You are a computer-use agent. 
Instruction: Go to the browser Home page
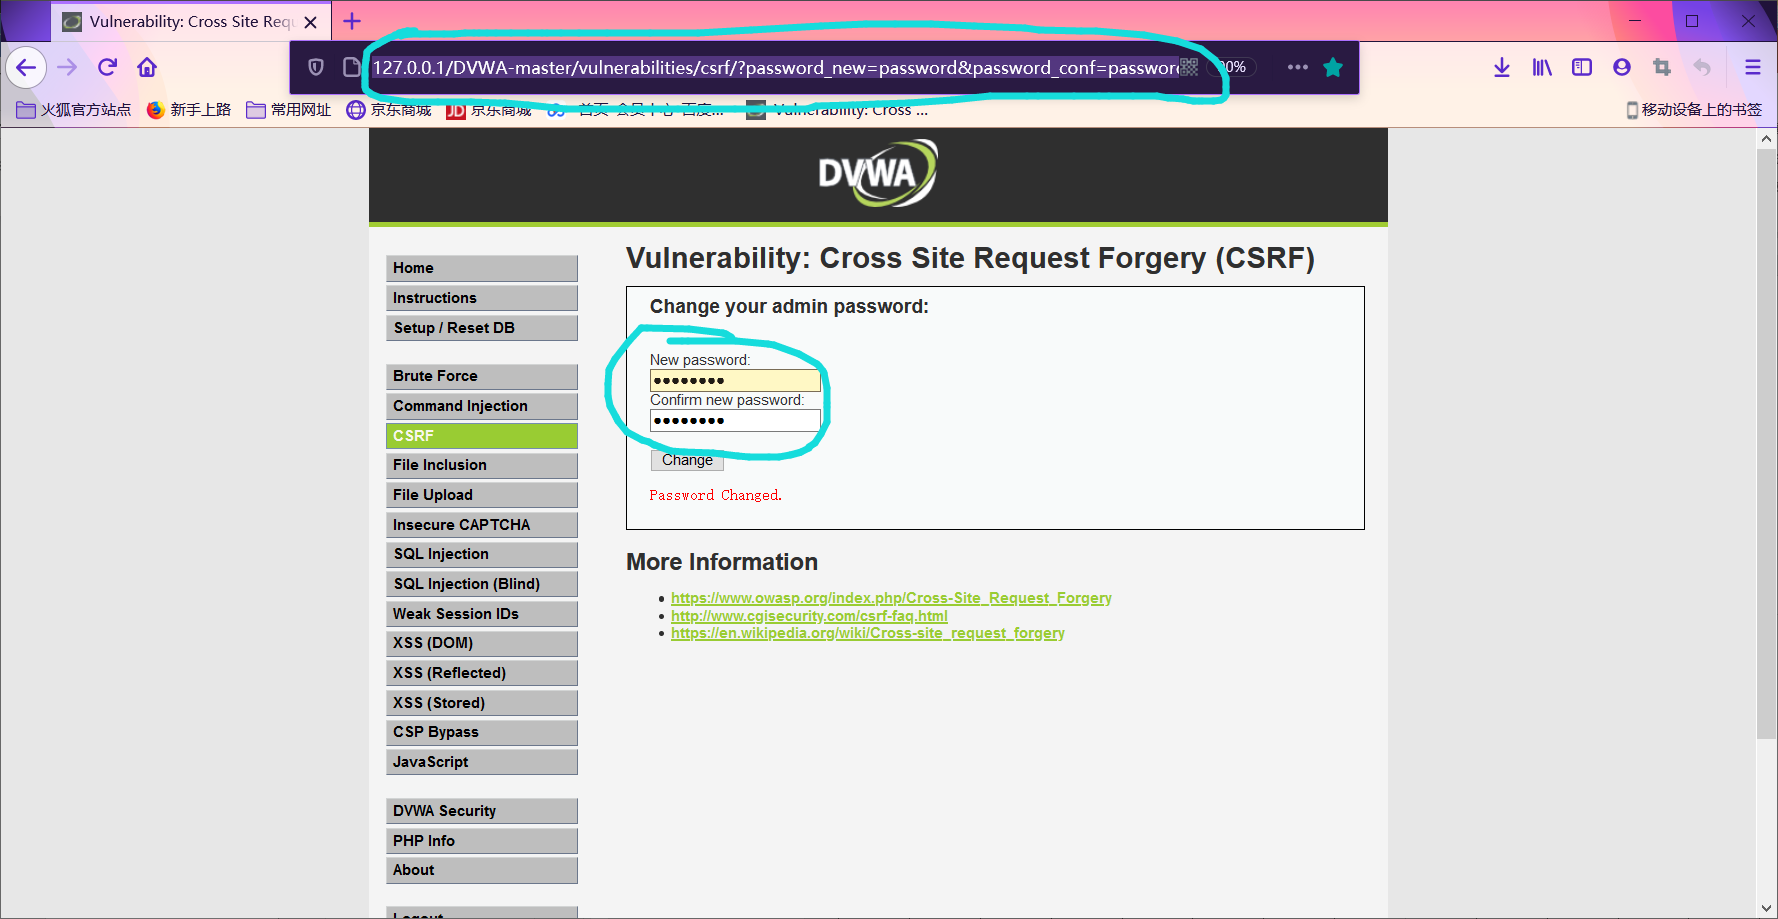pos(147,67)
